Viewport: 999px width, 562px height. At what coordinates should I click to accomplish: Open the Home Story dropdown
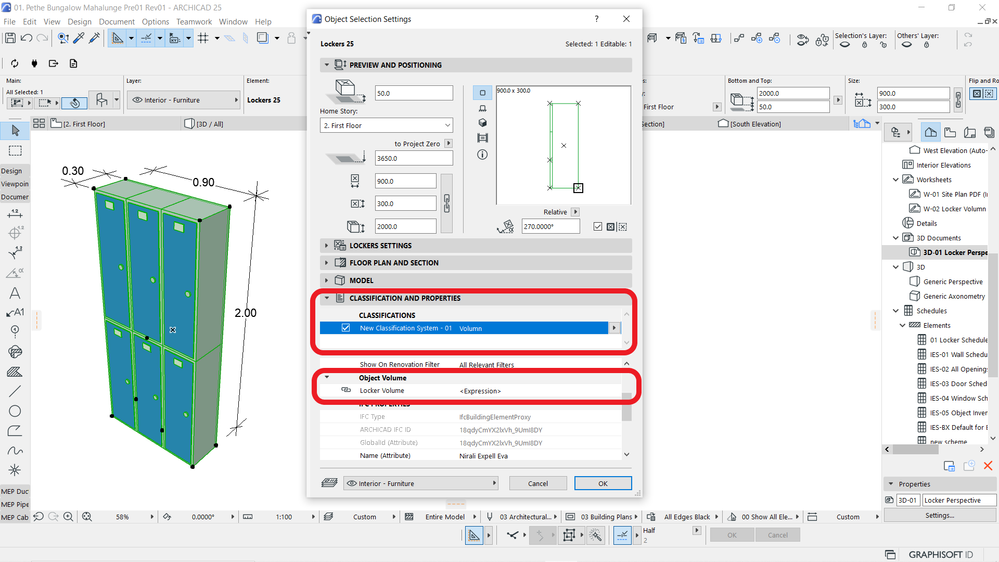pyautogui.click(x=387, y=126)
